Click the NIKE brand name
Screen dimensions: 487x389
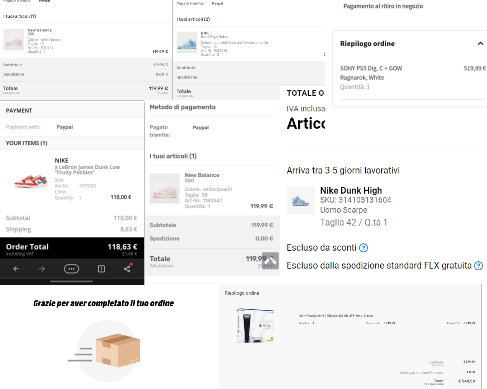61,160
